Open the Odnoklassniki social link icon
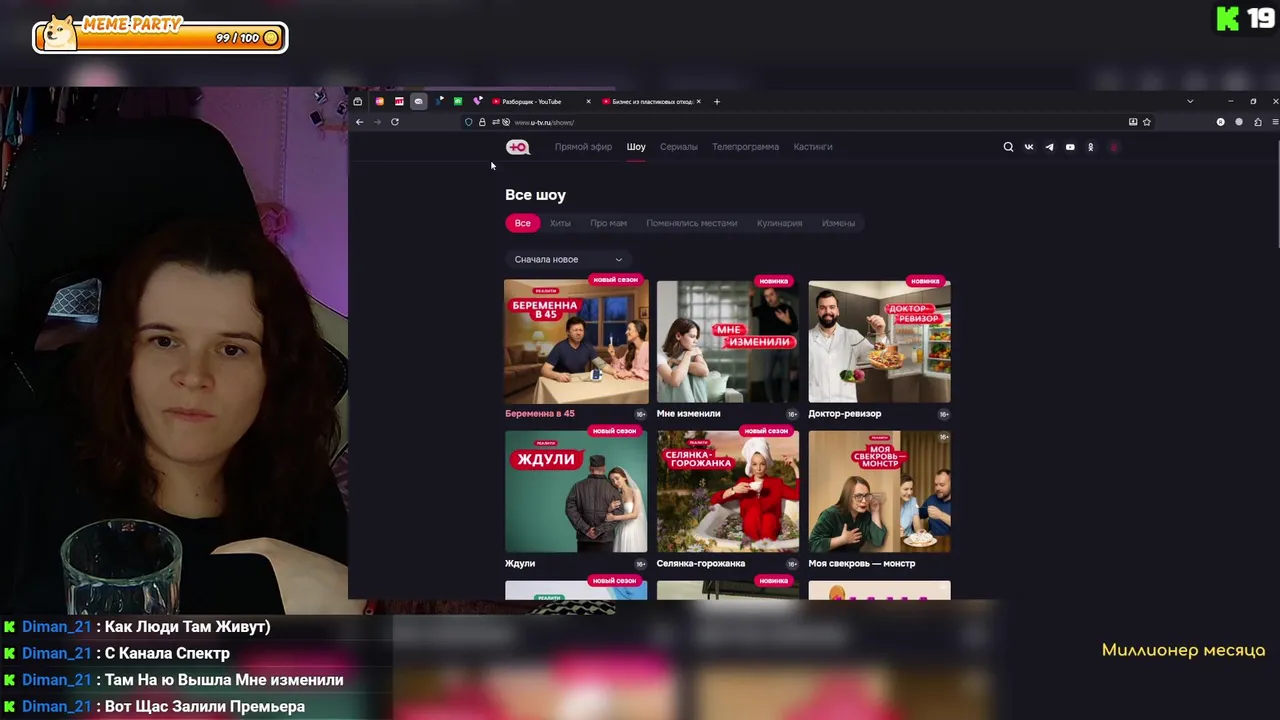1280x720 pixels. click(x=1090, y=147)
